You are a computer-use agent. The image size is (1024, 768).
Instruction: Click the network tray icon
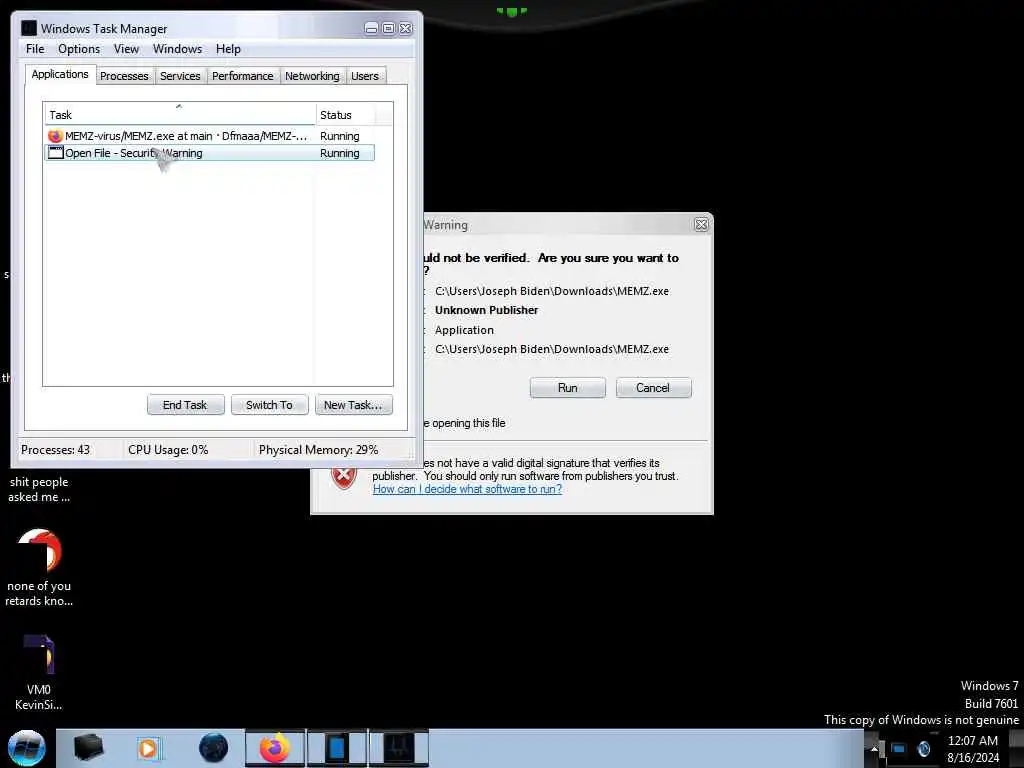899,749
